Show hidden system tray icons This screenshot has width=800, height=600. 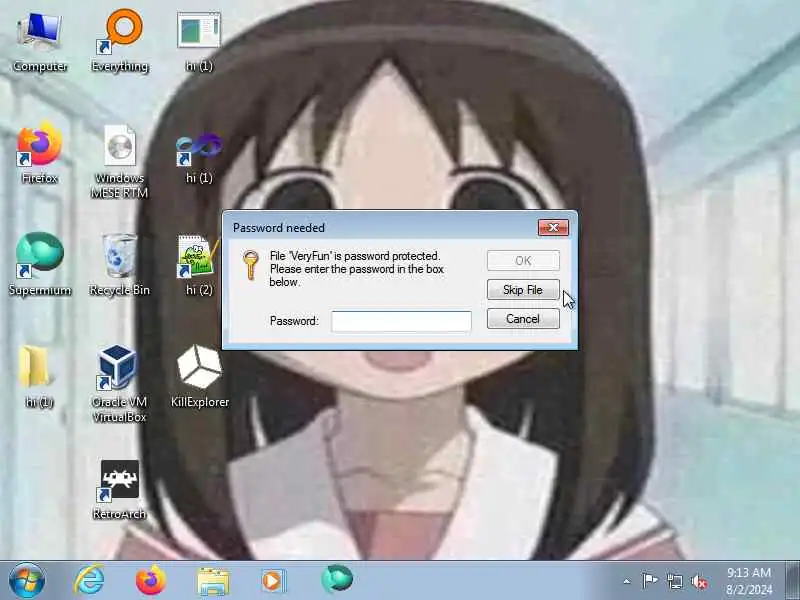click(x=627, y=581)
